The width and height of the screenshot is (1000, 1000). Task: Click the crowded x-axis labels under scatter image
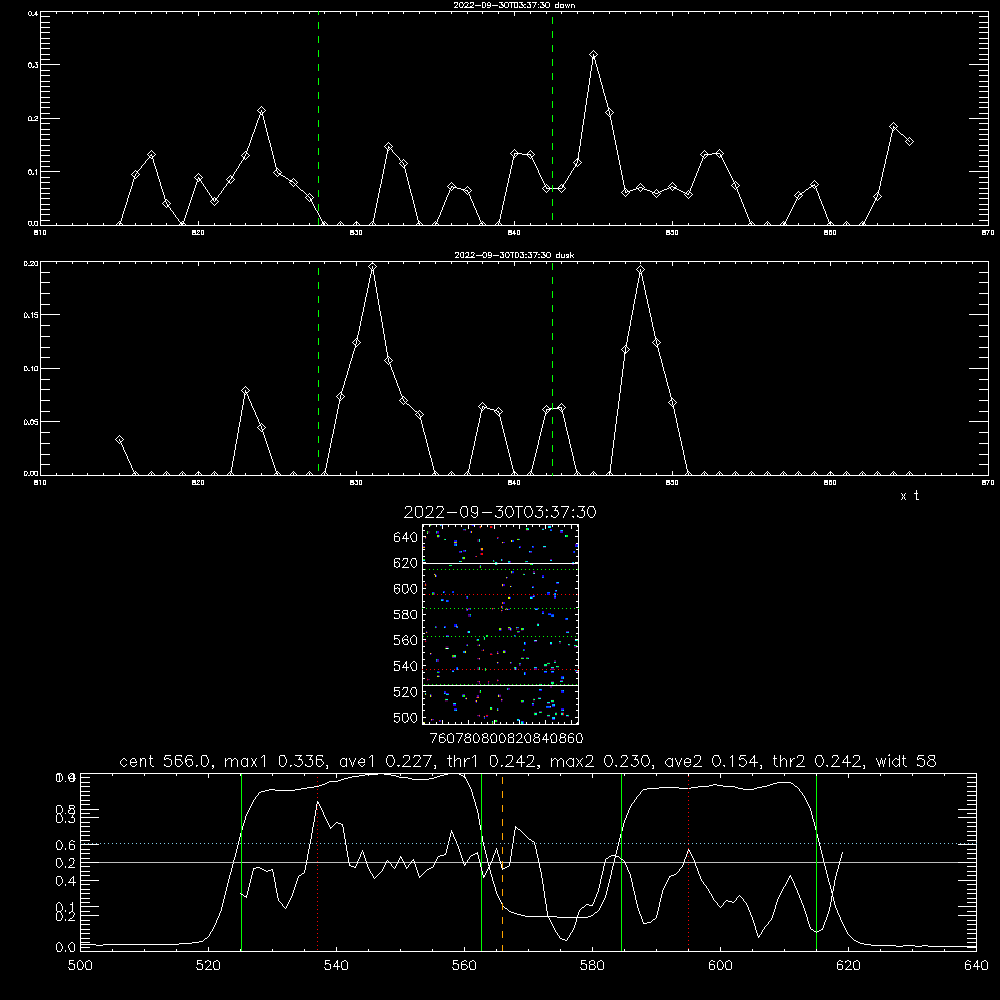[506, 739]
